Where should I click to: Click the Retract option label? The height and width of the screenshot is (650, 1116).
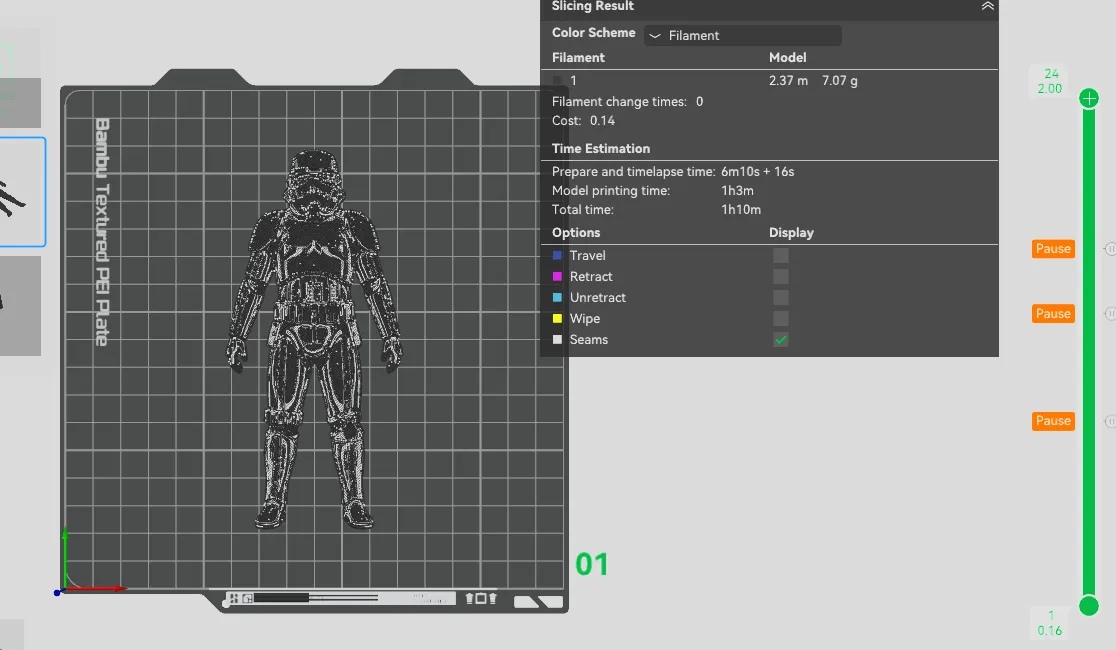coord(591,276)
